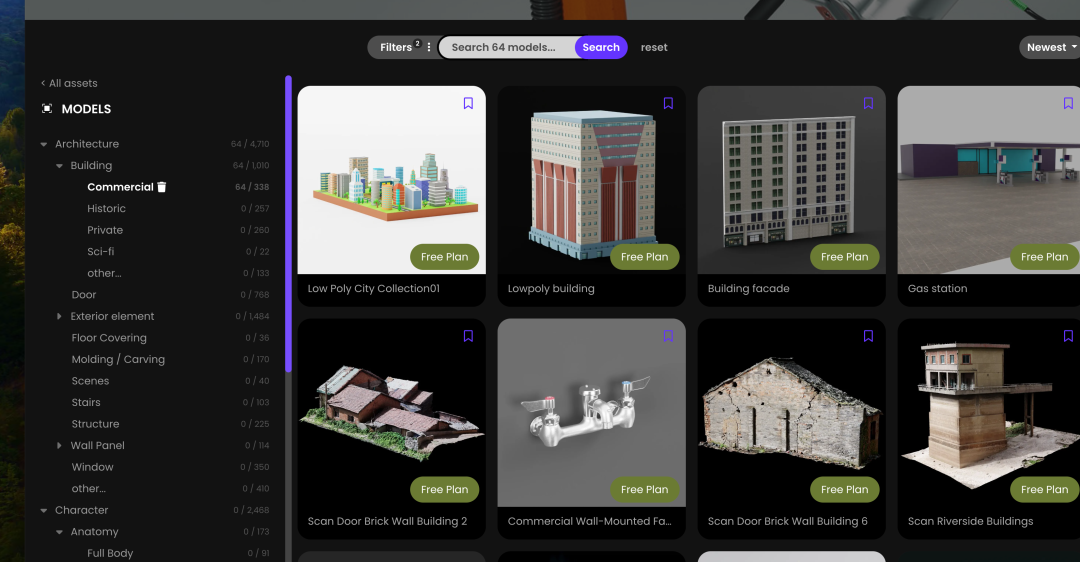Collapse the Building subcategory
Screen dimensions: 1080x562
coord(60,166)
